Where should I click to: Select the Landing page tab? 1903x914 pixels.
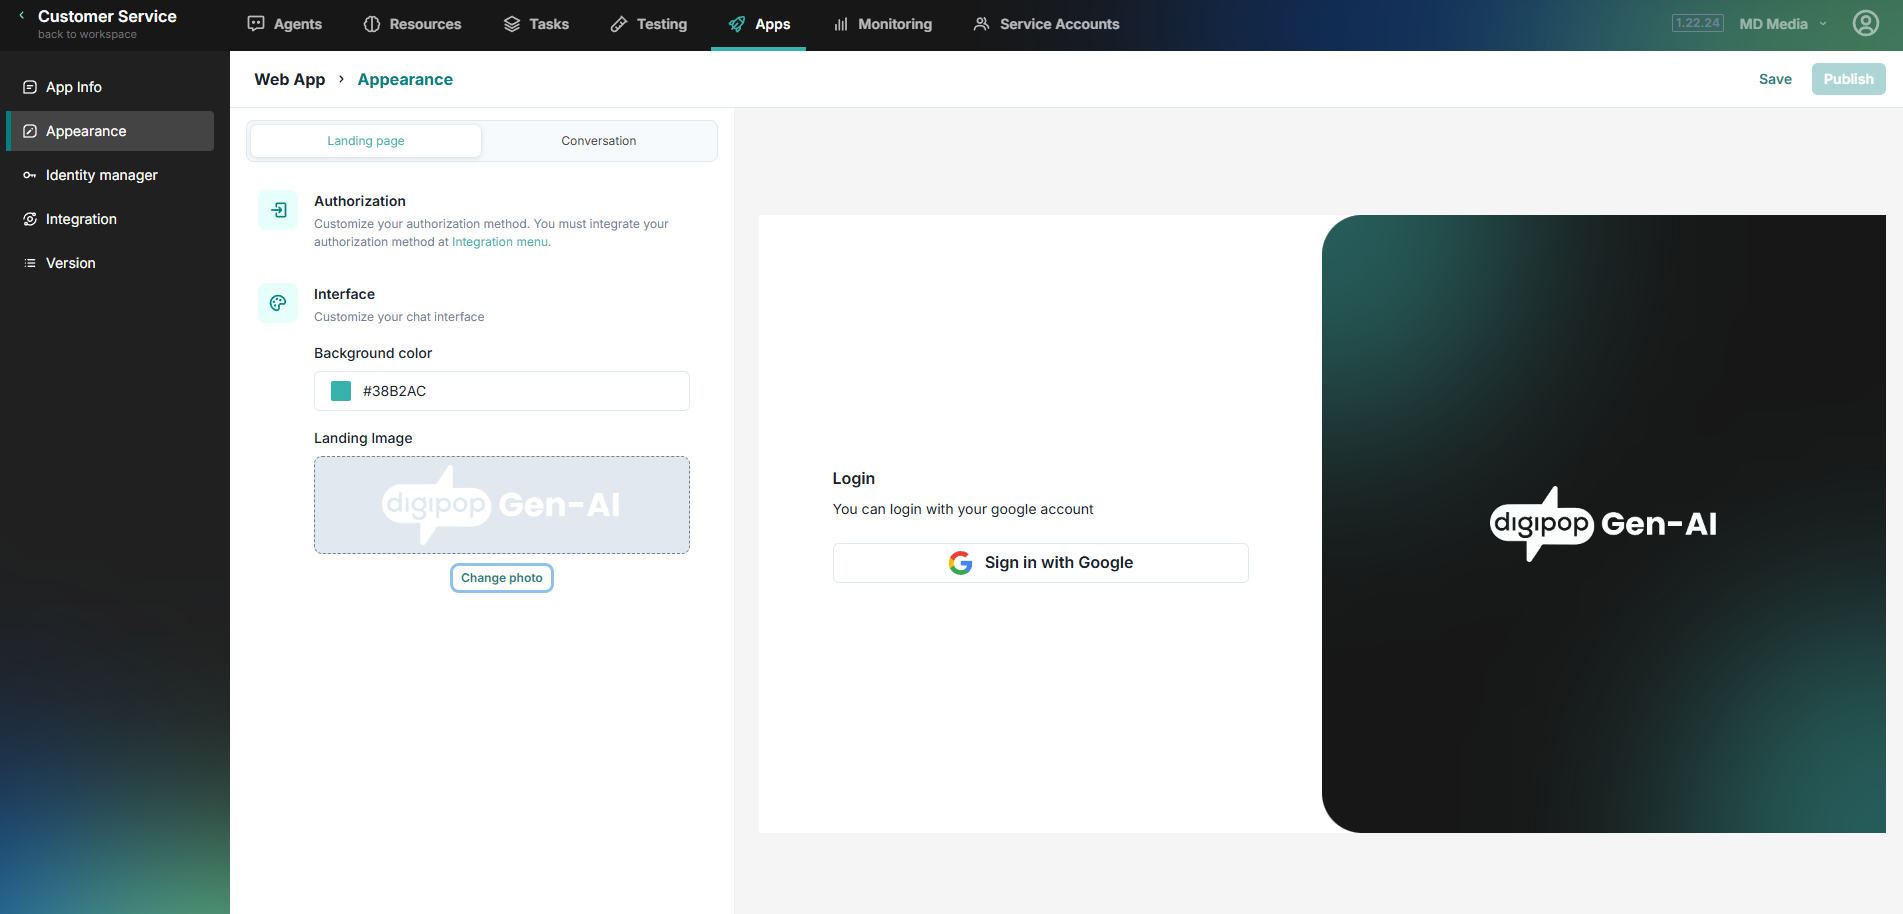click(366, 141)
